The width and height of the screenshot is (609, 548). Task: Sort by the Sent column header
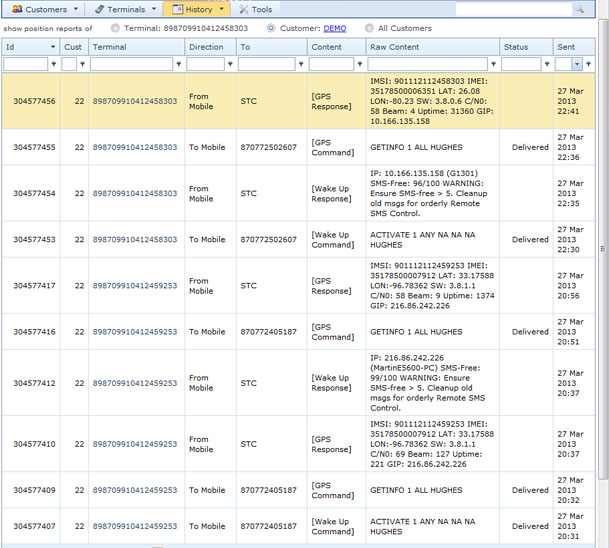tap(574, 47)
